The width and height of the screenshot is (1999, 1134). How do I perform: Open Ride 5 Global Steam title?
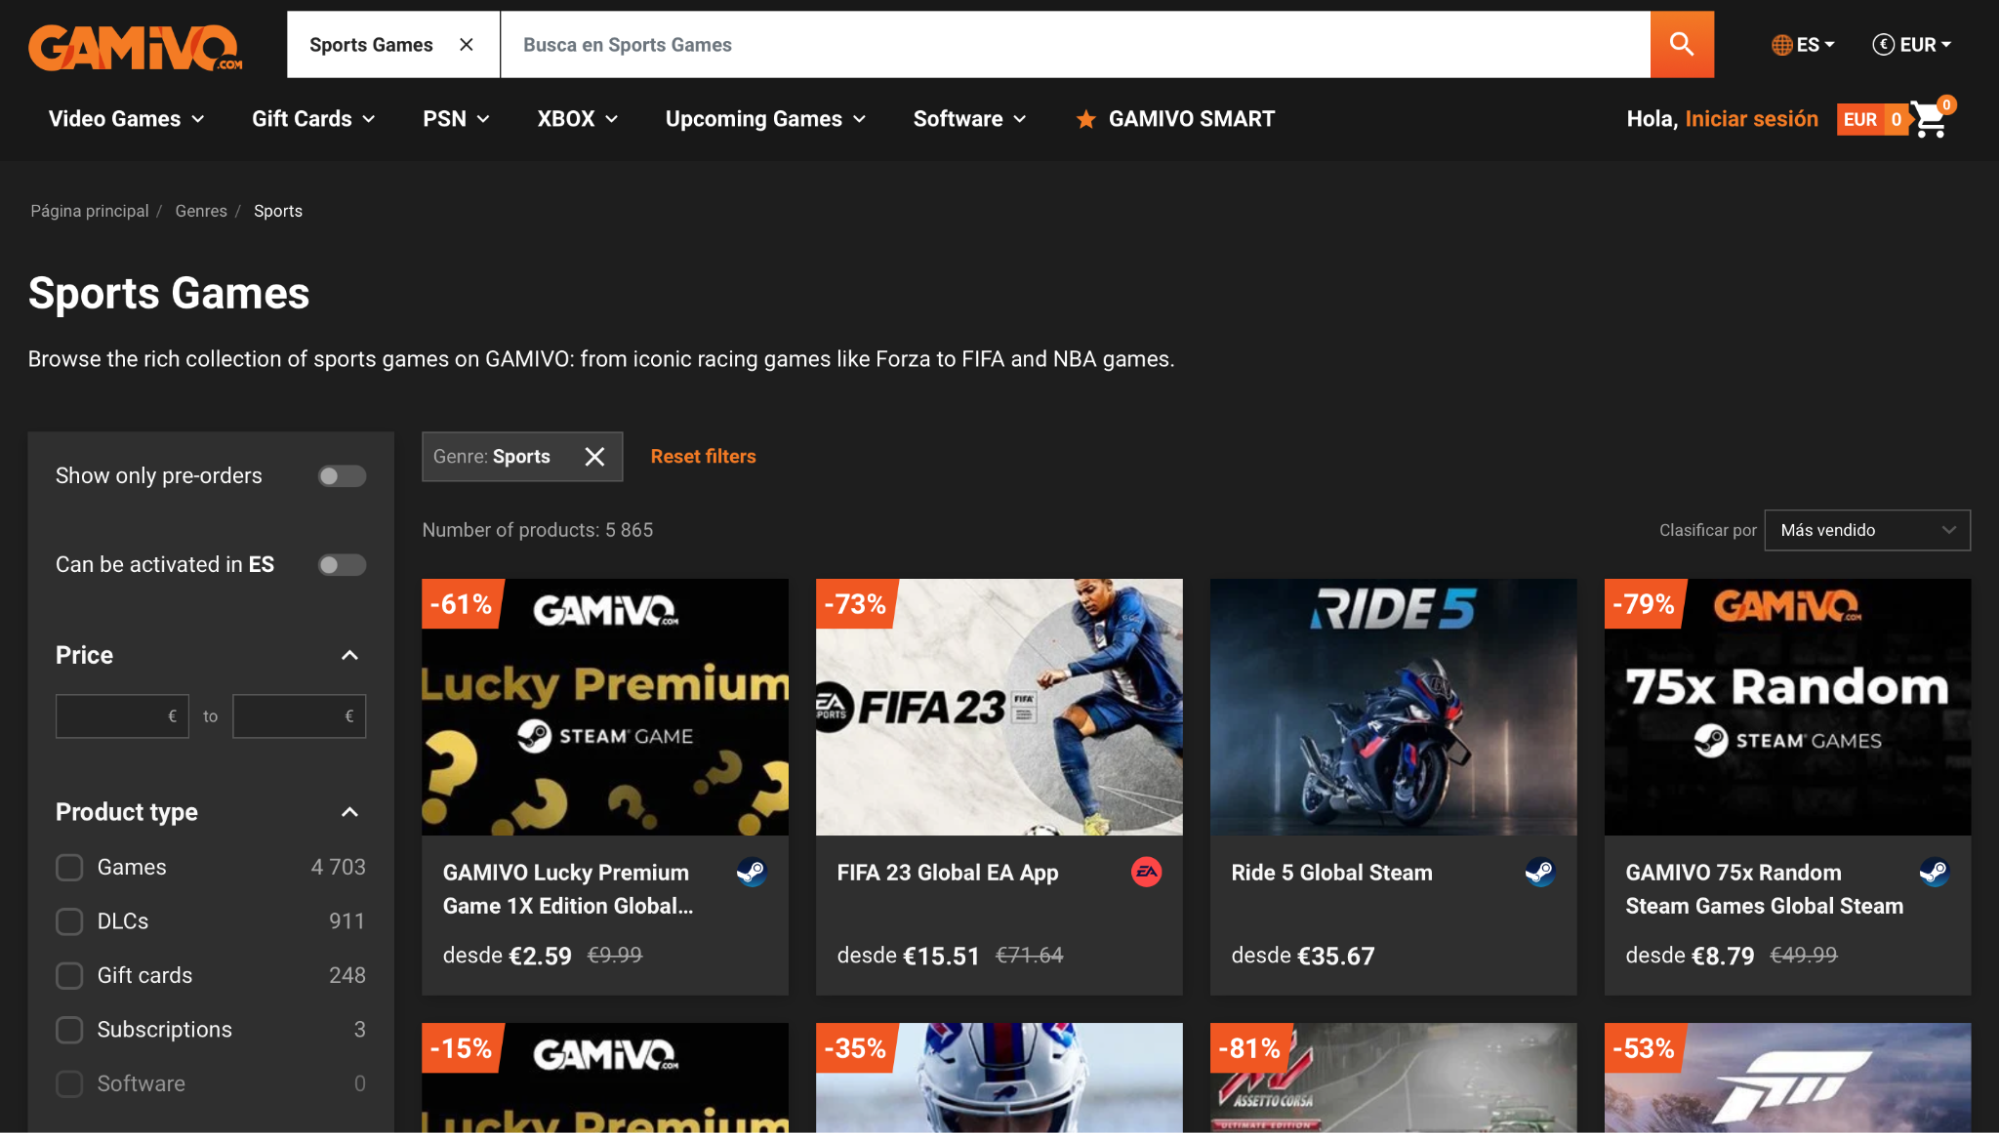(x=1331, y=873)
